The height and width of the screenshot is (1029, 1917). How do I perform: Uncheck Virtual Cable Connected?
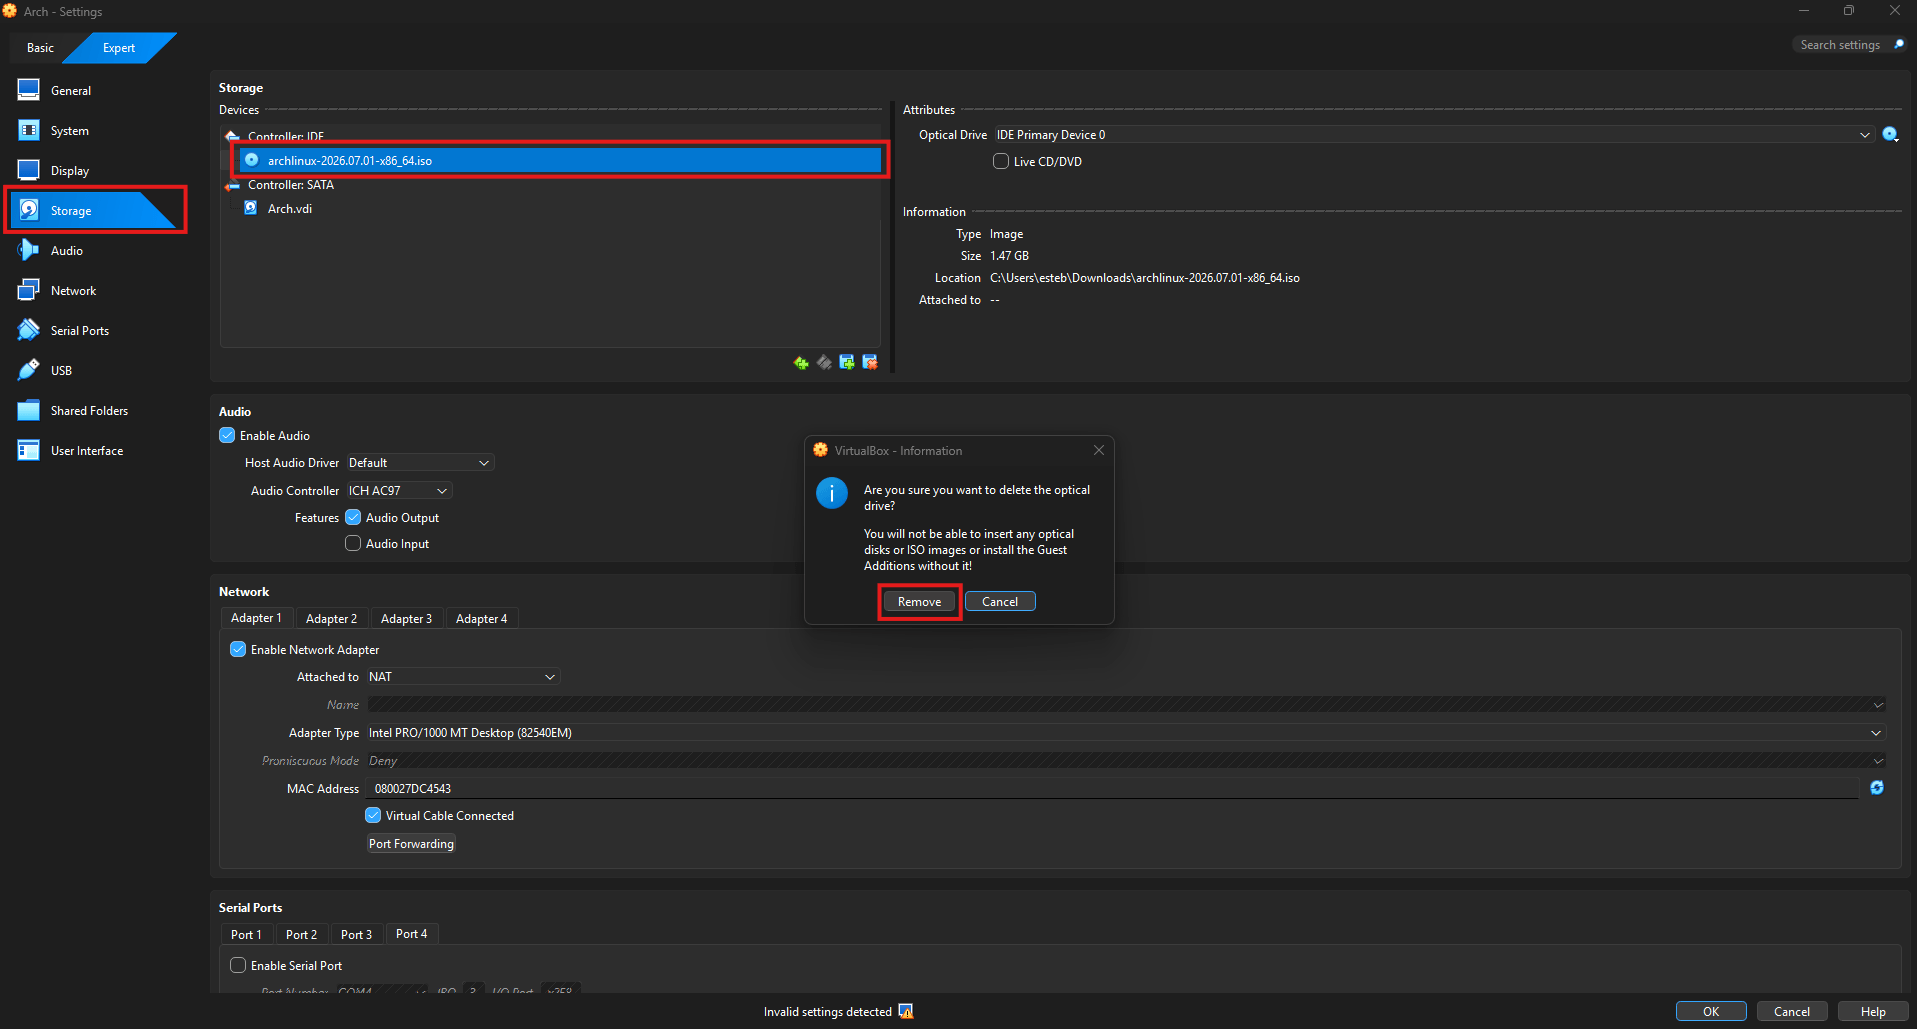click(373, 815)
